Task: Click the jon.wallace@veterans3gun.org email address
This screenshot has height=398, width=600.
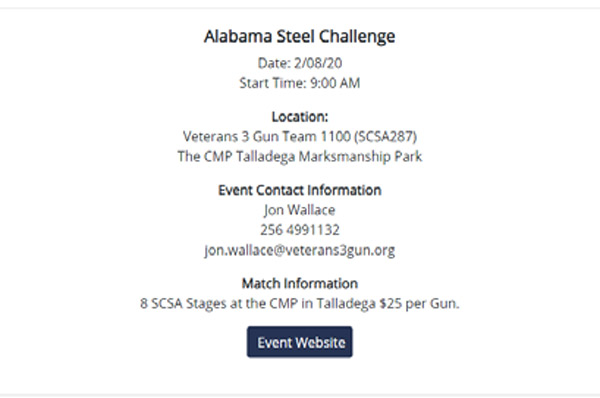Action: click(300, 250)
